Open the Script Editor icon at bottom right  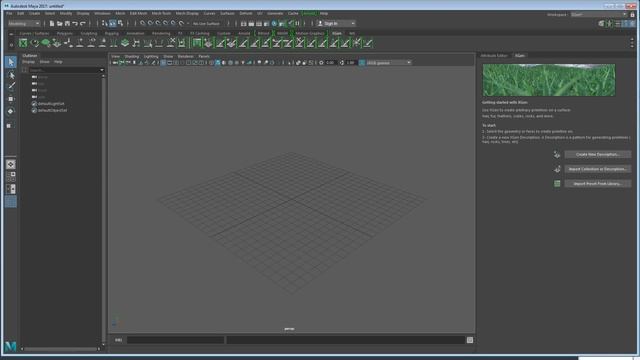tap(470, 340)
